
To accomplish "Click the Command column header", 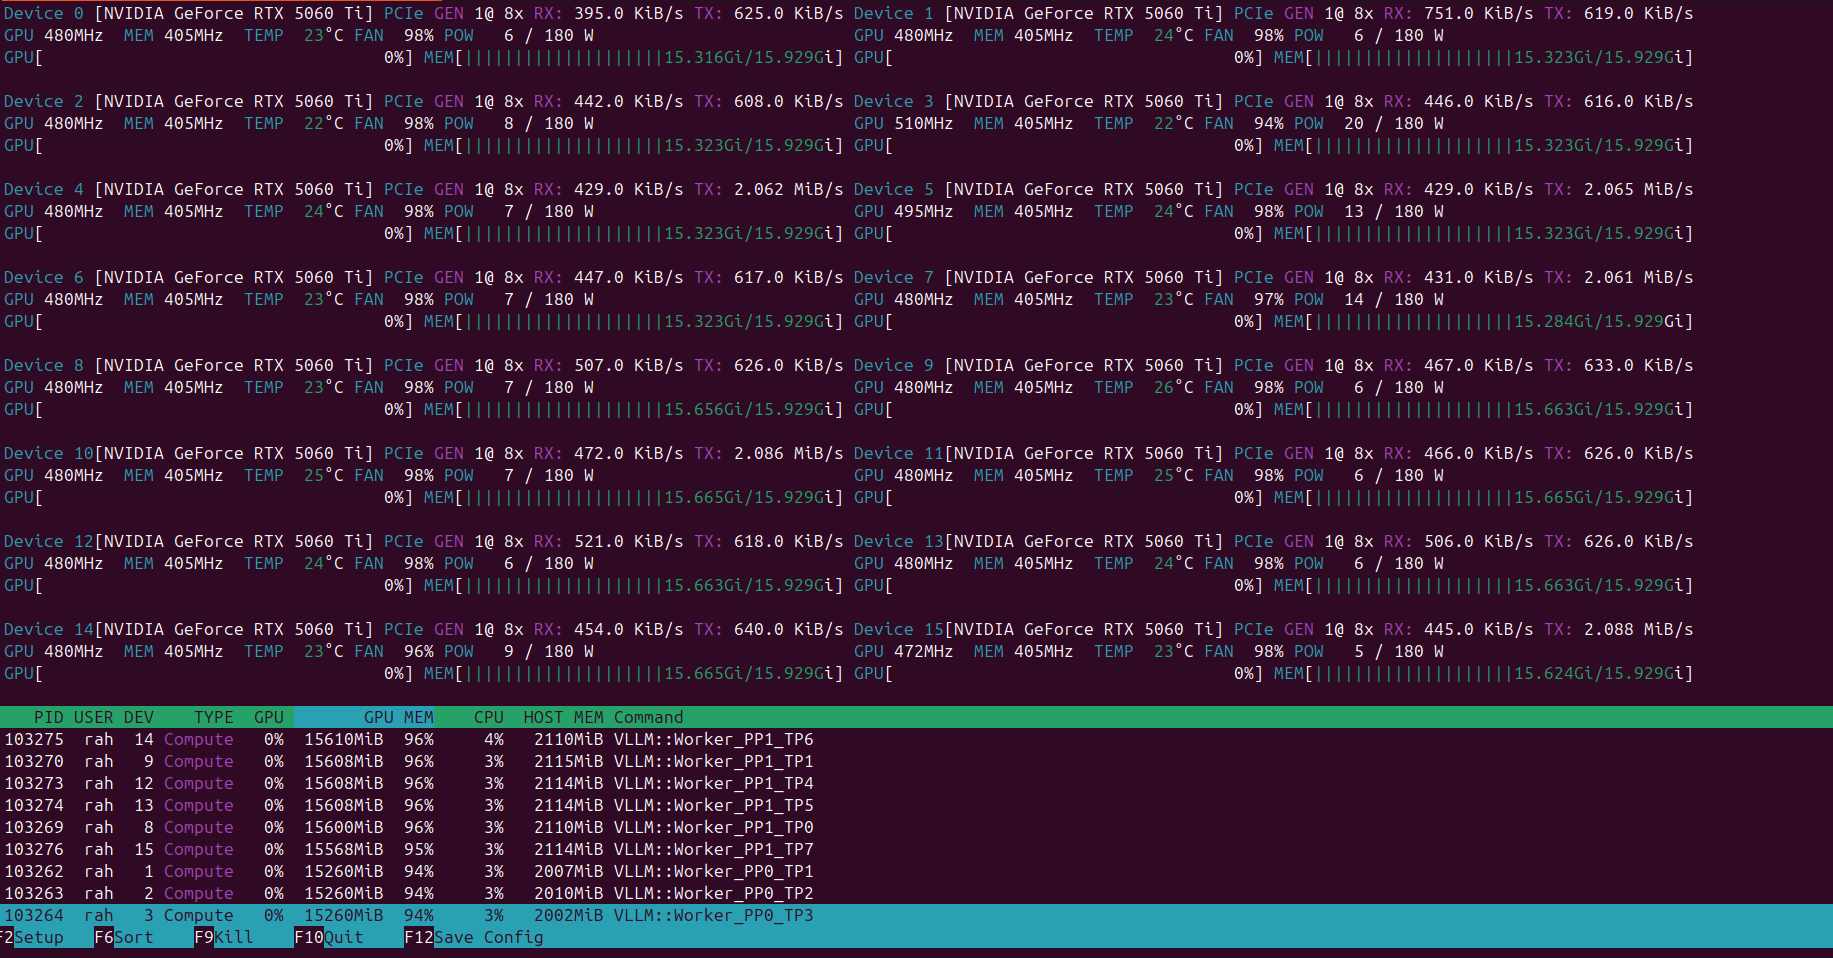I will [649, 717].
